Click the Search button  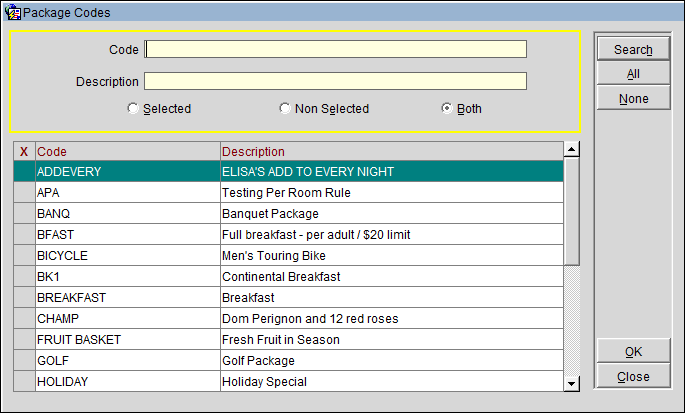[632, 49]
